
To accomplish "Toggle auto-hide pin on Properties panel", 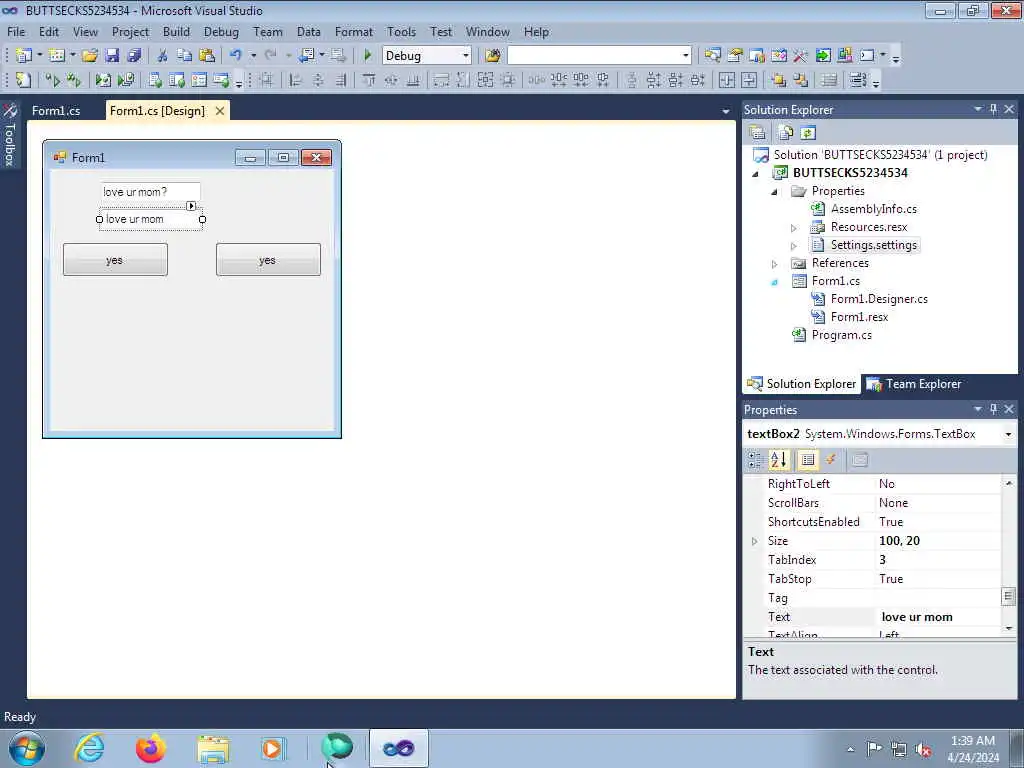I will (993, 409).
